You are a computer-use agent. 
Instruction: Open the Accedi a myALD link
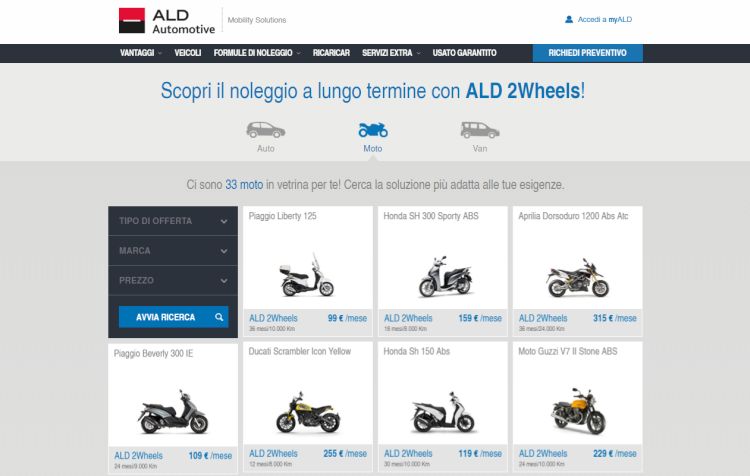pos(605,20)
